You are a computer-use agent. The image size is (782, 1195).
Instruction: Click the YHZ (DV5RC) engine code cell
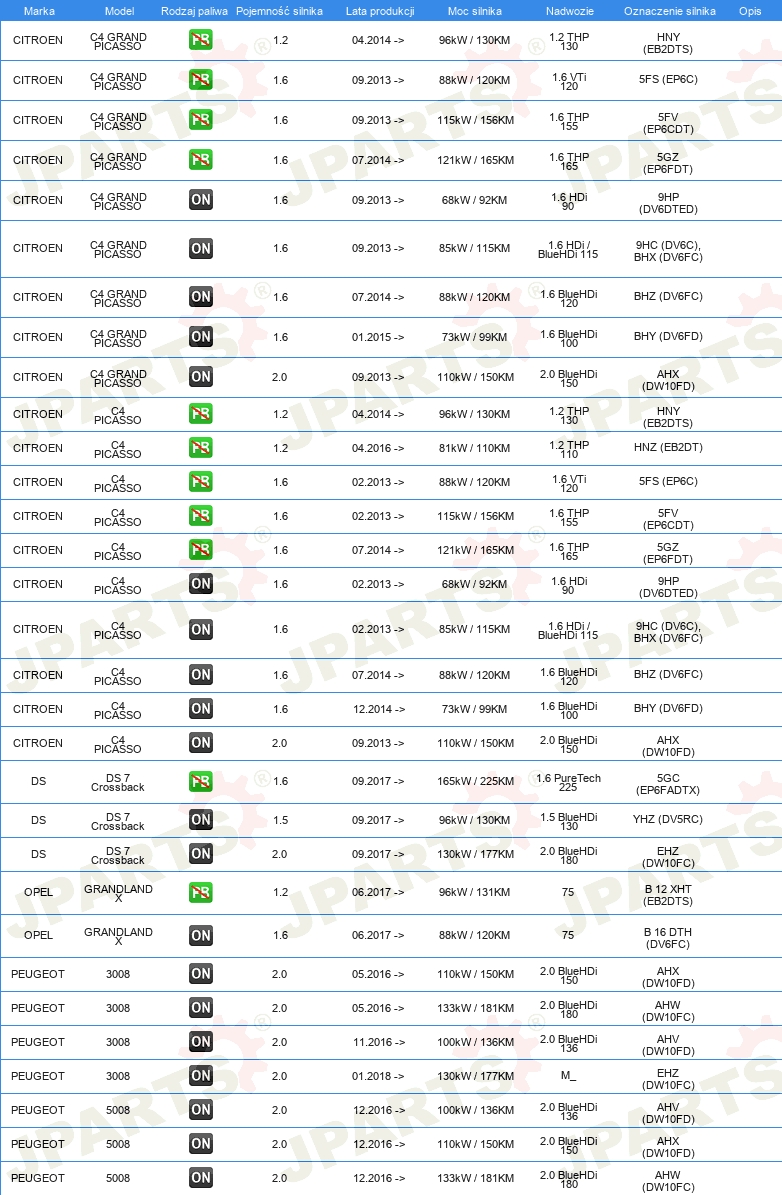click(x=668, y=819)
